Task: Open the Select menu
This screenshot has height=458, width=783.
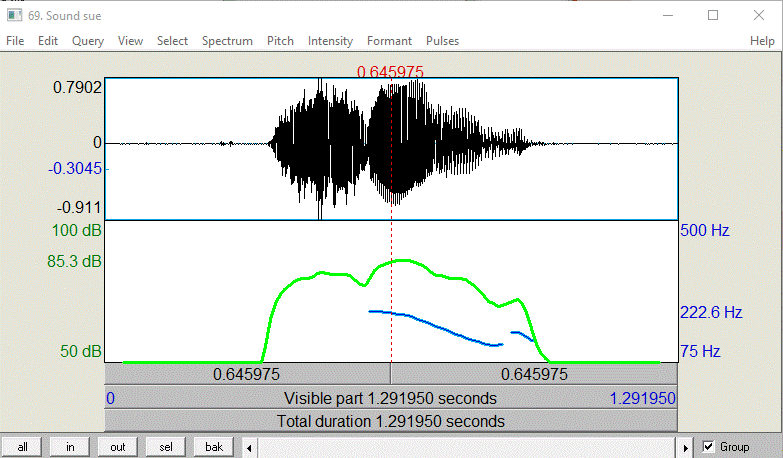Action: 172,41
